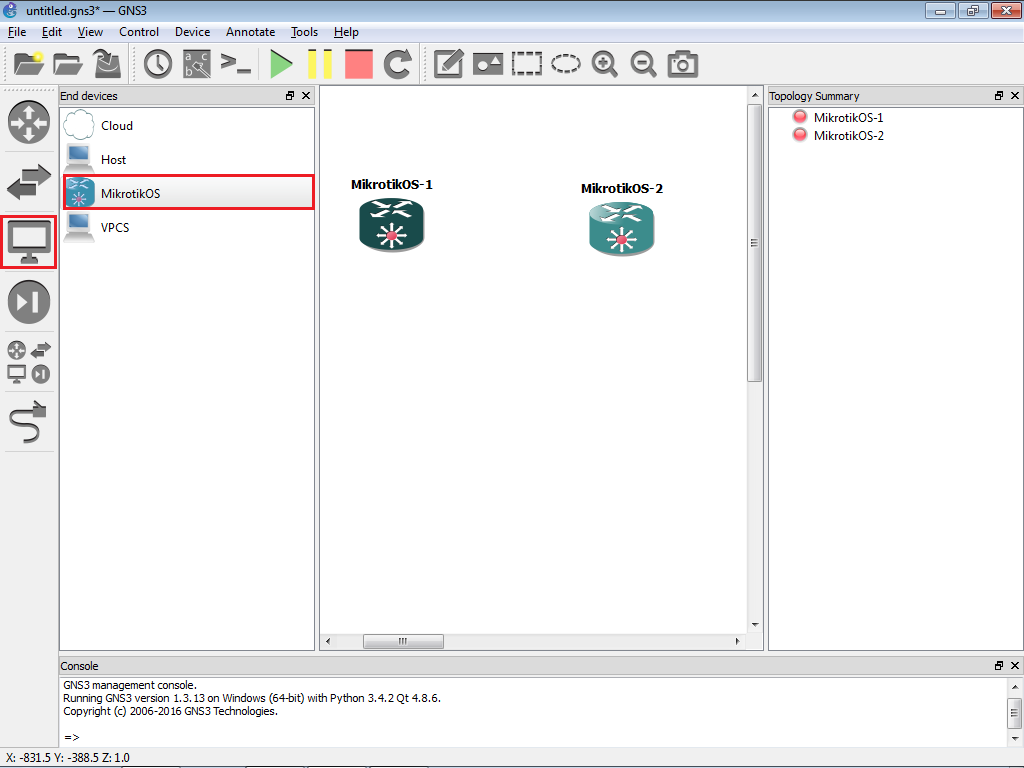Image resolution: width=1024 pixels, height=768 pixels.
Task: Suspend all devices with yellow pause button
Action: tap(320, 64)
